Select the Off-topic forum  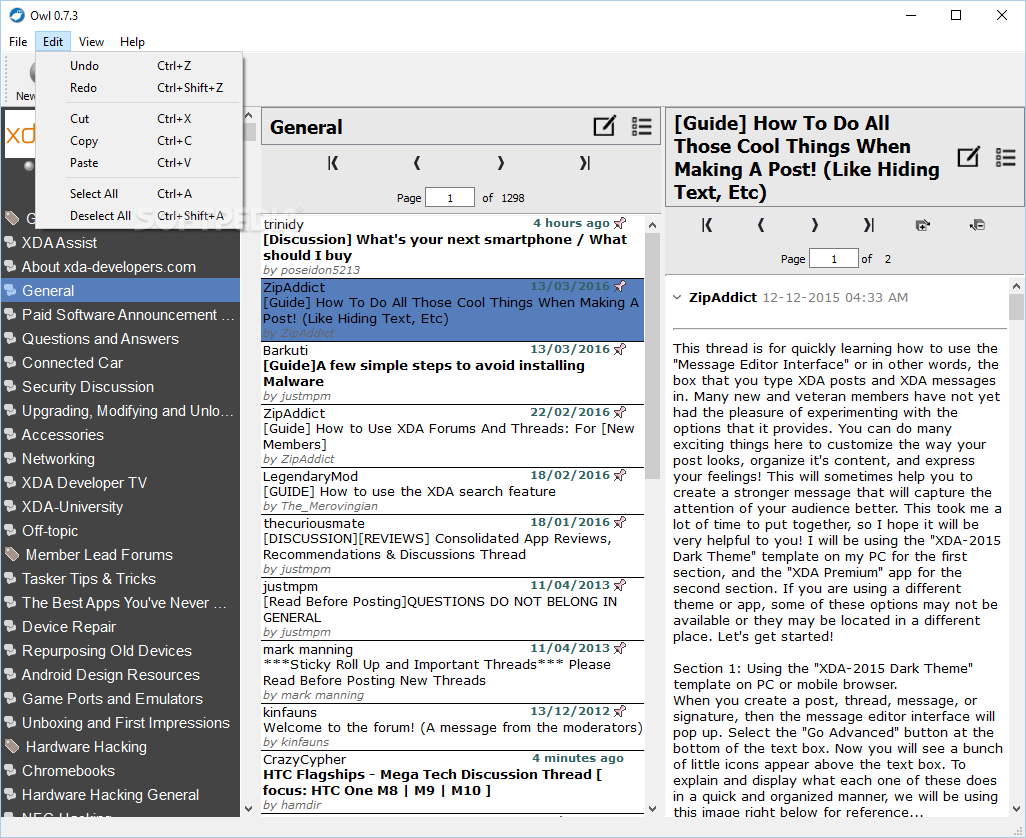120,531
